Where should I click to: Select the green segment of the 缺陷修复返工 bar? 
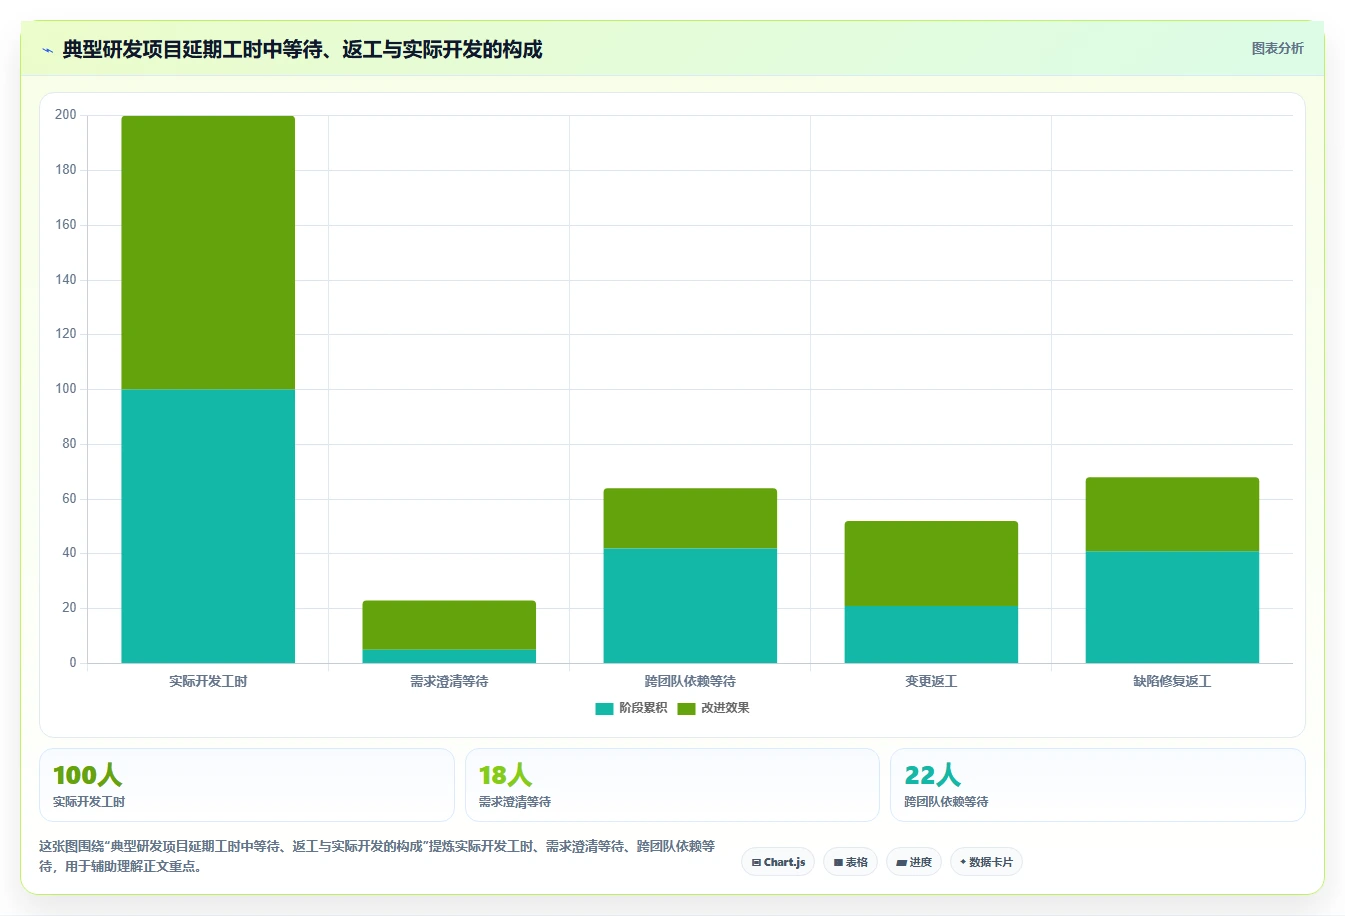tap(1172, 514)
